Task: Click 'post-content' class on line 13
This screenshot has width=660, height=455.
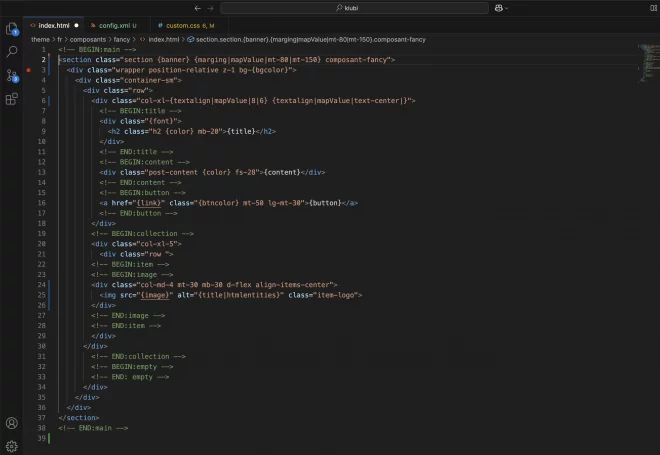Action: [173, 172]
